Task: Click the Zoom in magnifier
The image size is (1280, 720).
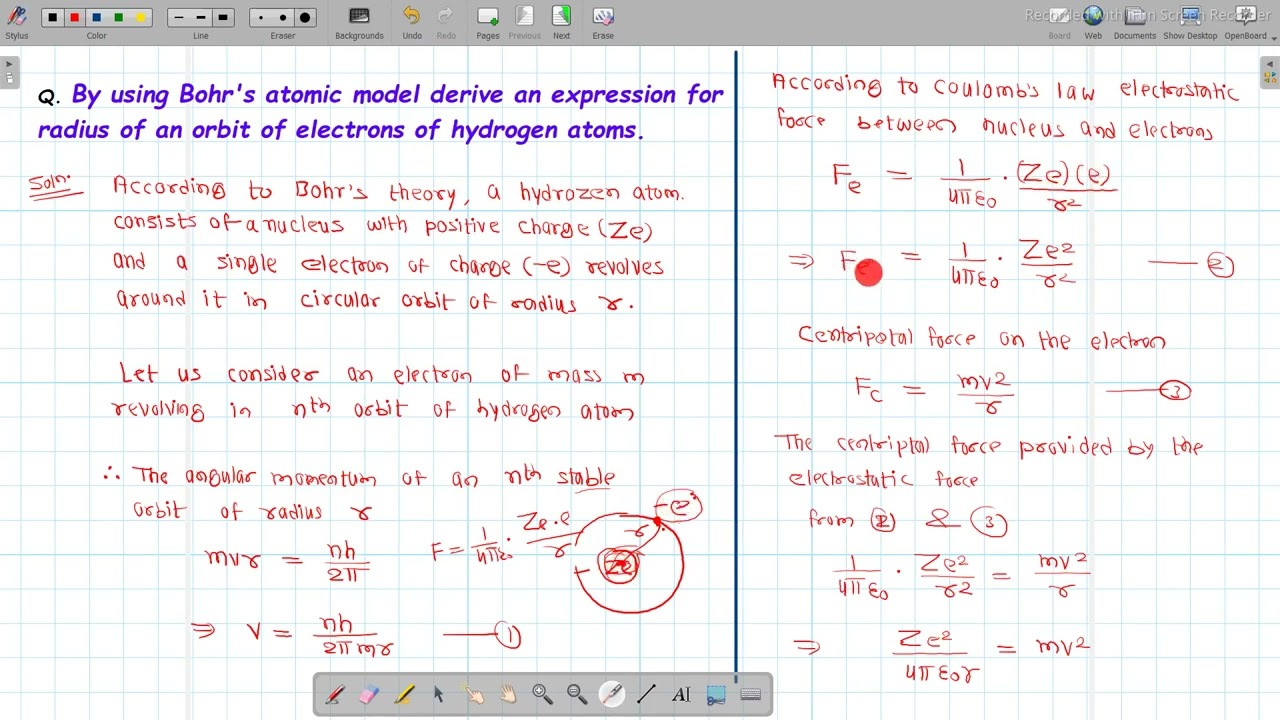Action: coord(542,694)
